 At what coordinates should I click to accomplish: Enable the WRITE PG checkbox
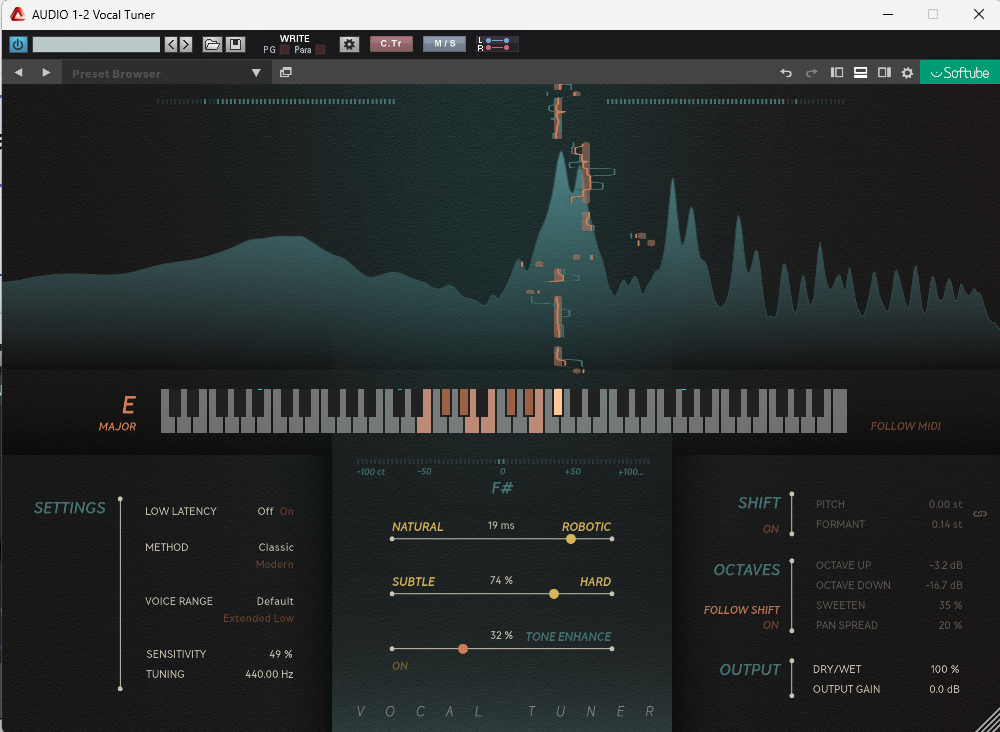point(284,50)
